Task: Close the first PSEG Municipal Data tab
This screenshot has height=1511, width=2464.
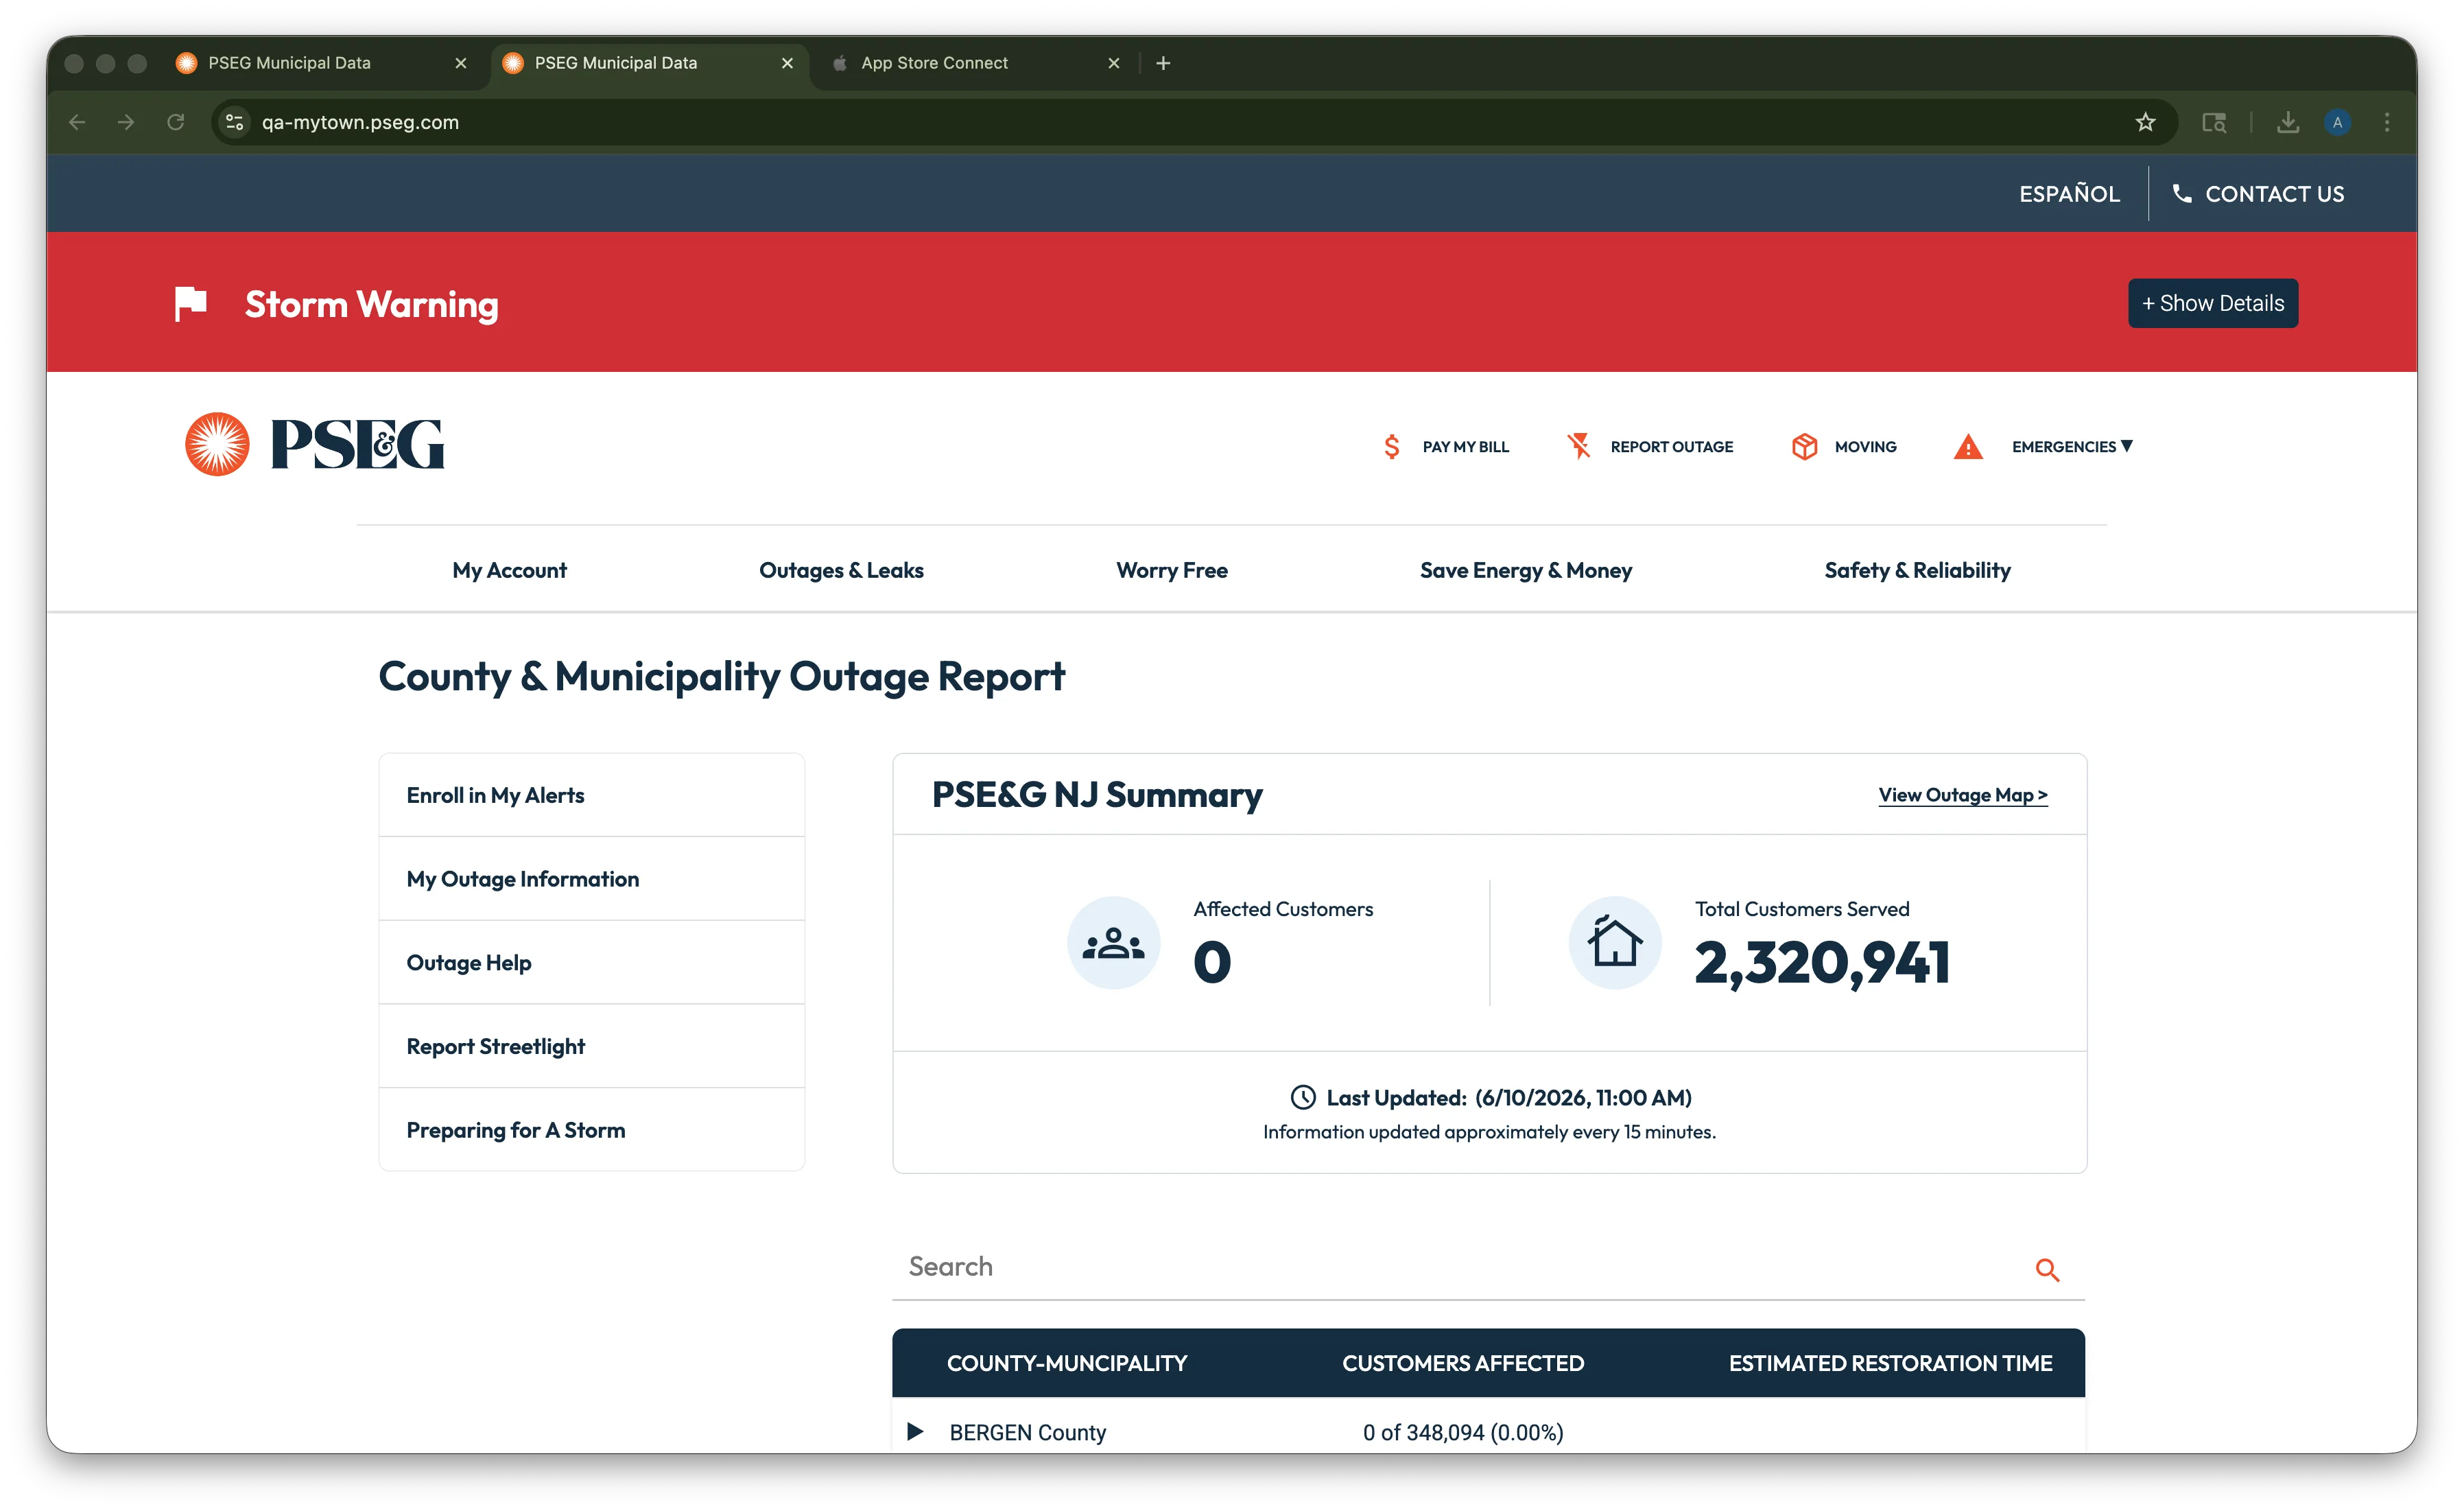Action: (461, 63)
